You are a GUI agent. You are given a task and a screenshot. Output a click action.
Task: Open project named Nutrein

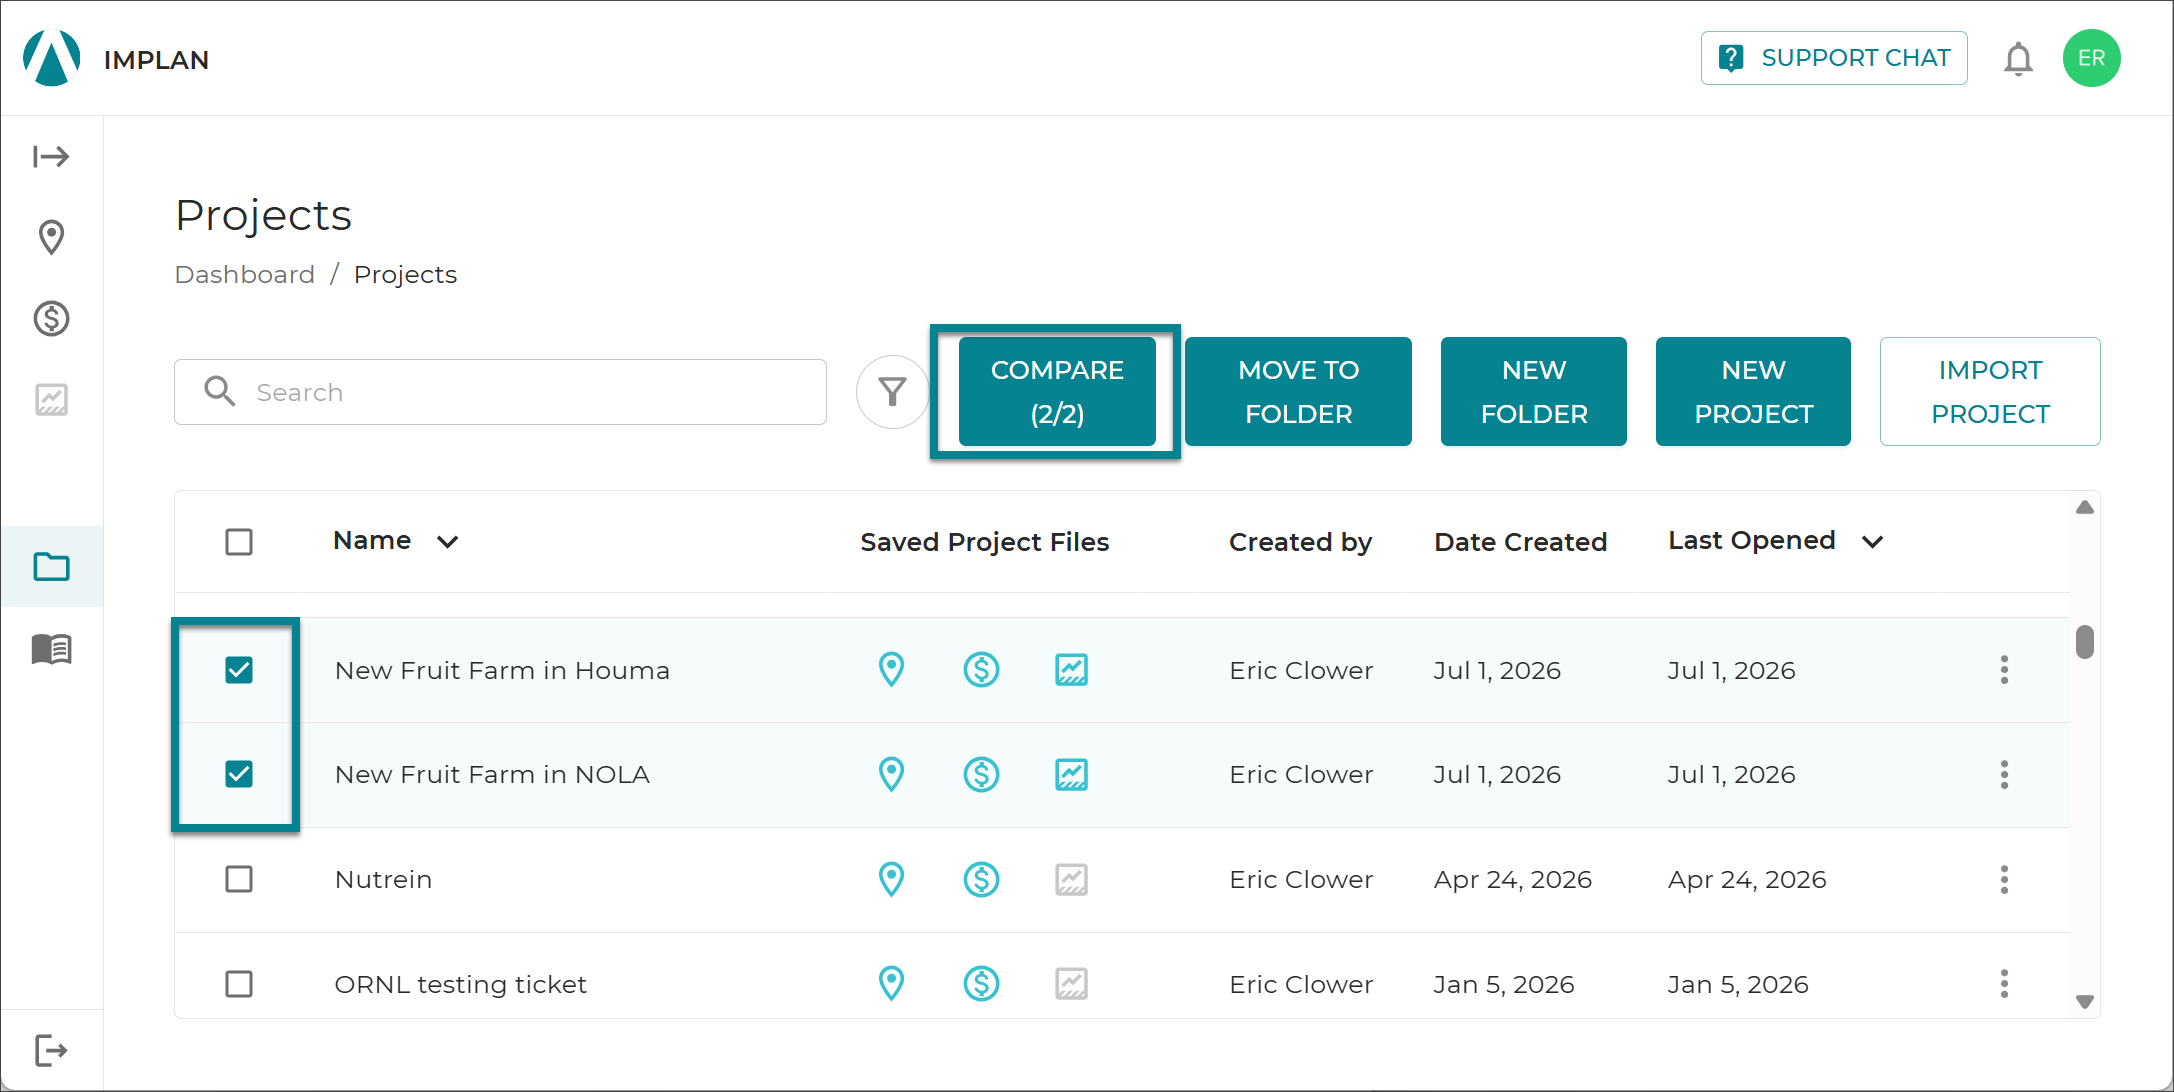coord(383,879)
